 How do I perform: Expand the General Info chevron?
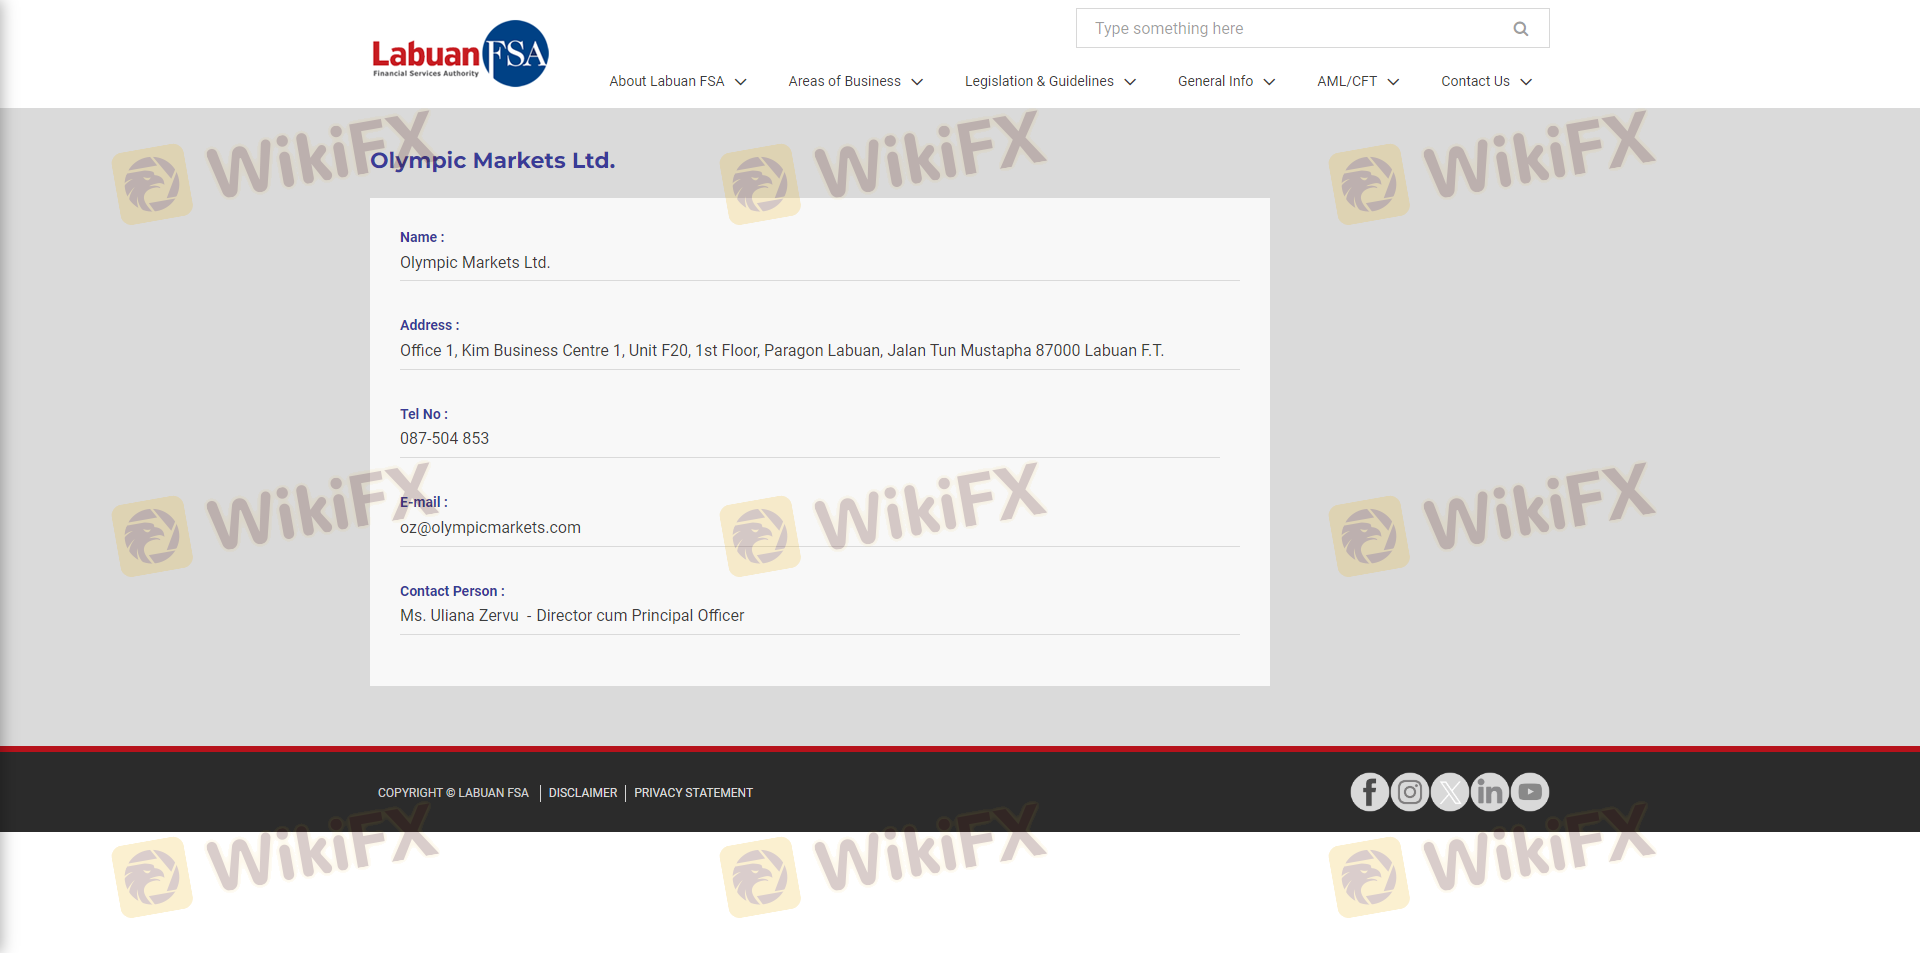click(1269, 82)
